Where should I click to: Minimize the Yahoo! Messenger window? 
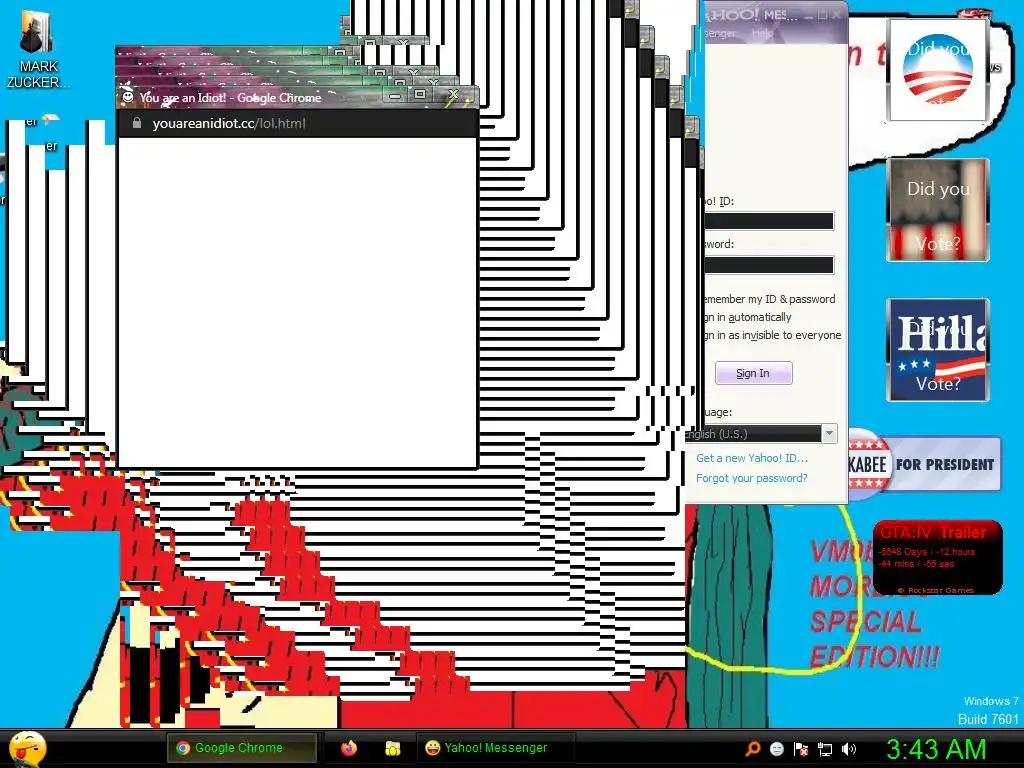pyautogui.click(x=809, y=15)
